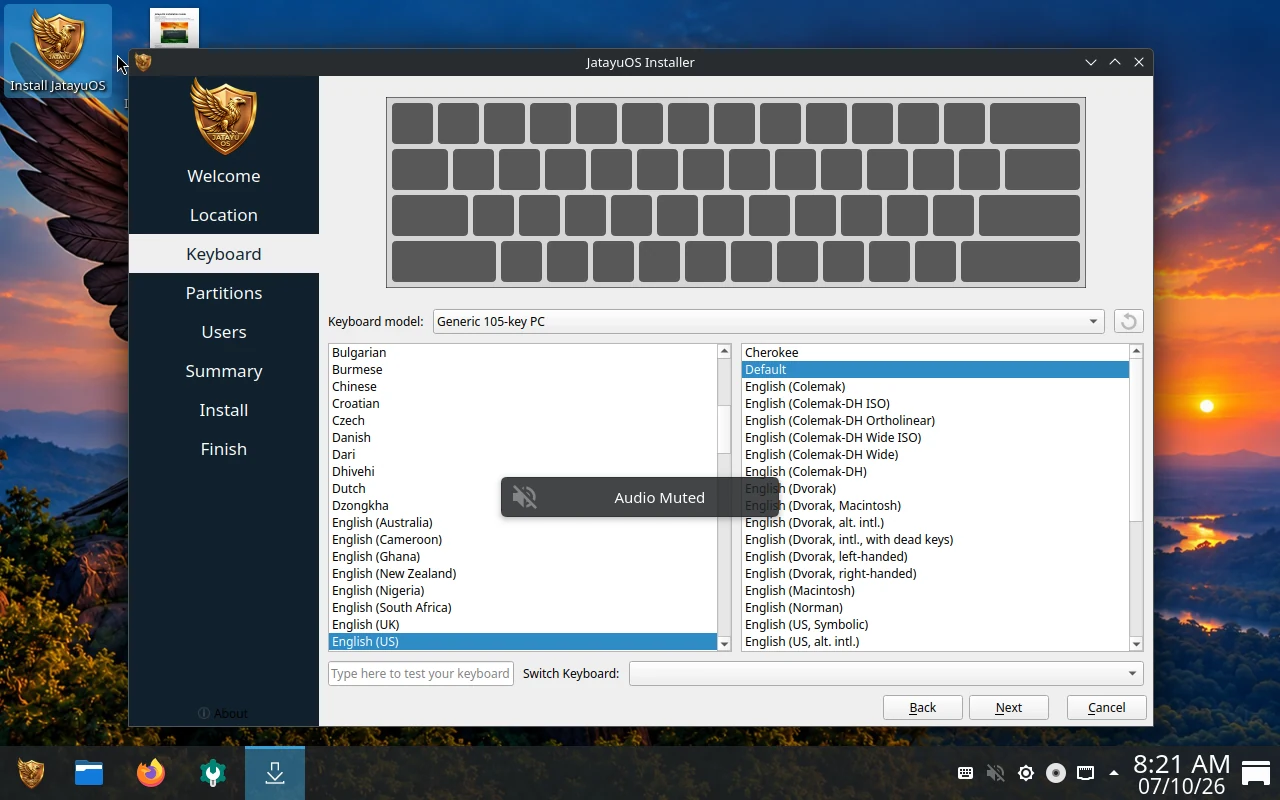Select English (Dvorak, left-handed) variant
1280x800 pixels.
coord(935,556)
